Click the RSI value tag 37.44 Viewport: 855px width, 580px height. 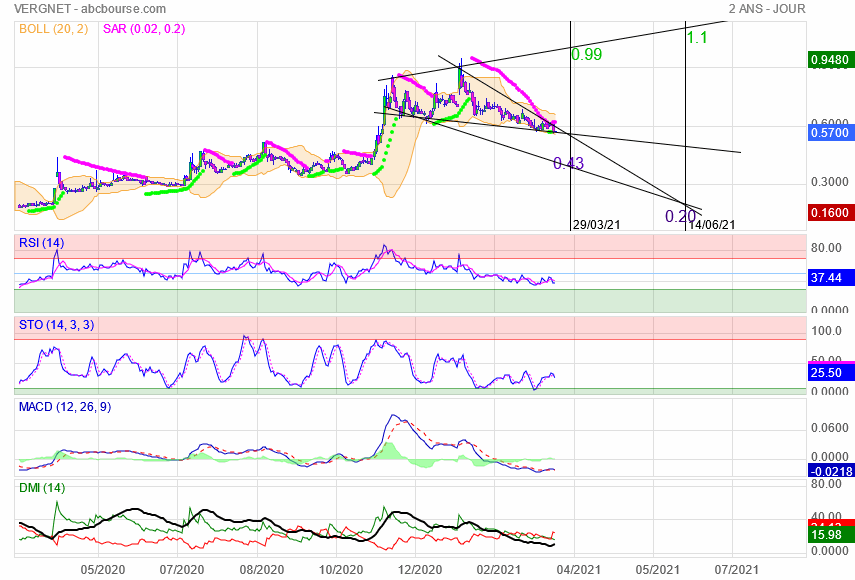826,278
